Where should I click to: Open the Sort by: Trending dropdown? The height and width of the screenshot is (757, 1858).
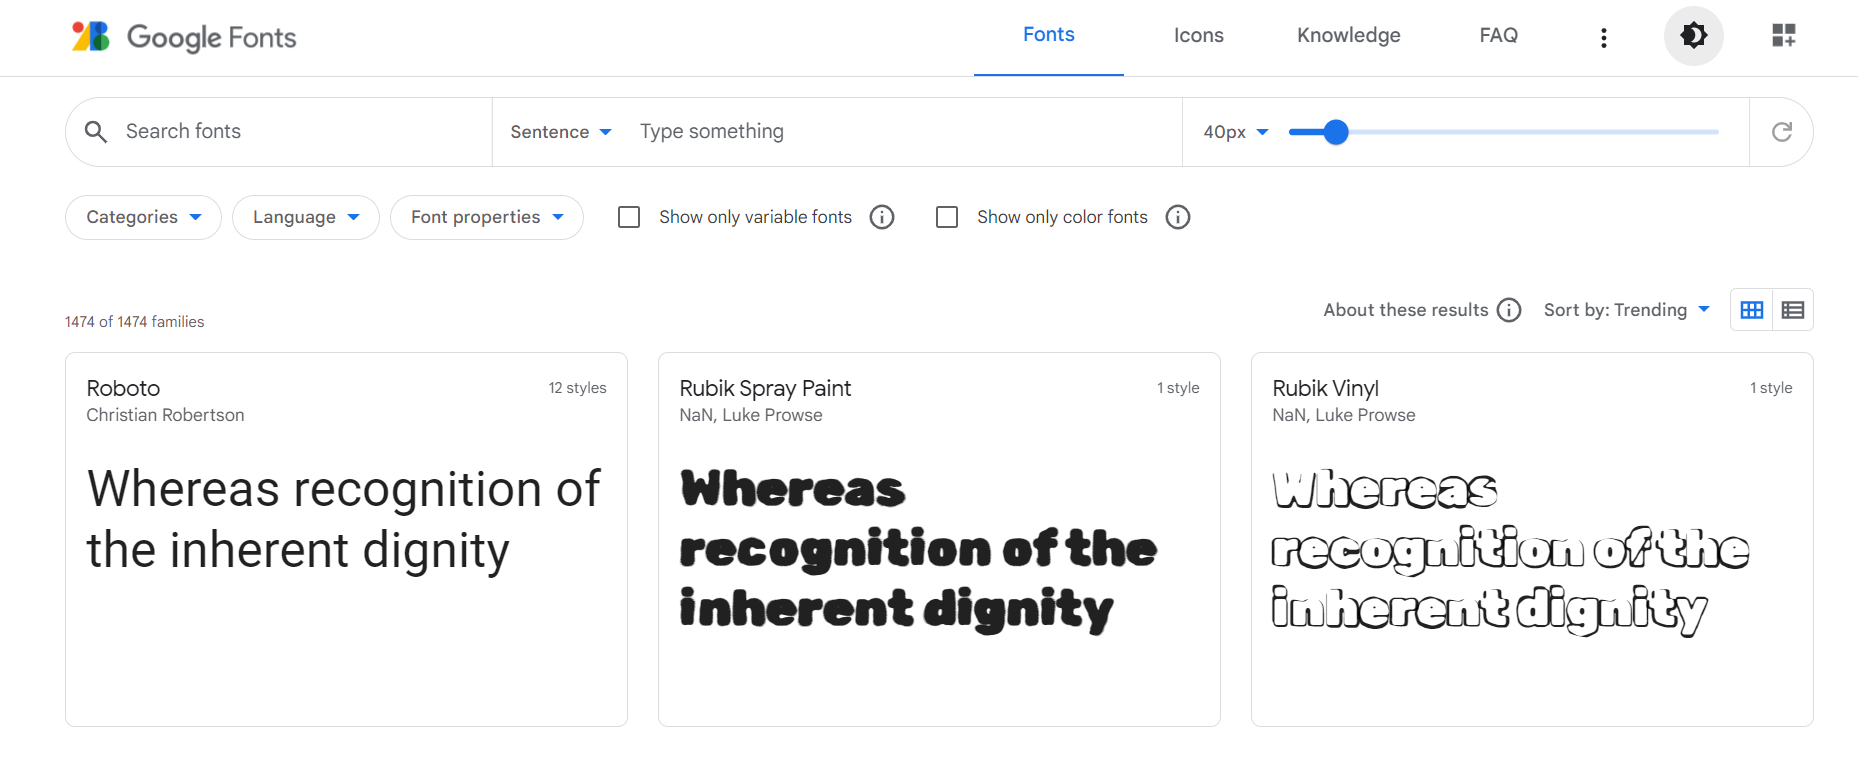[1627, 310]
